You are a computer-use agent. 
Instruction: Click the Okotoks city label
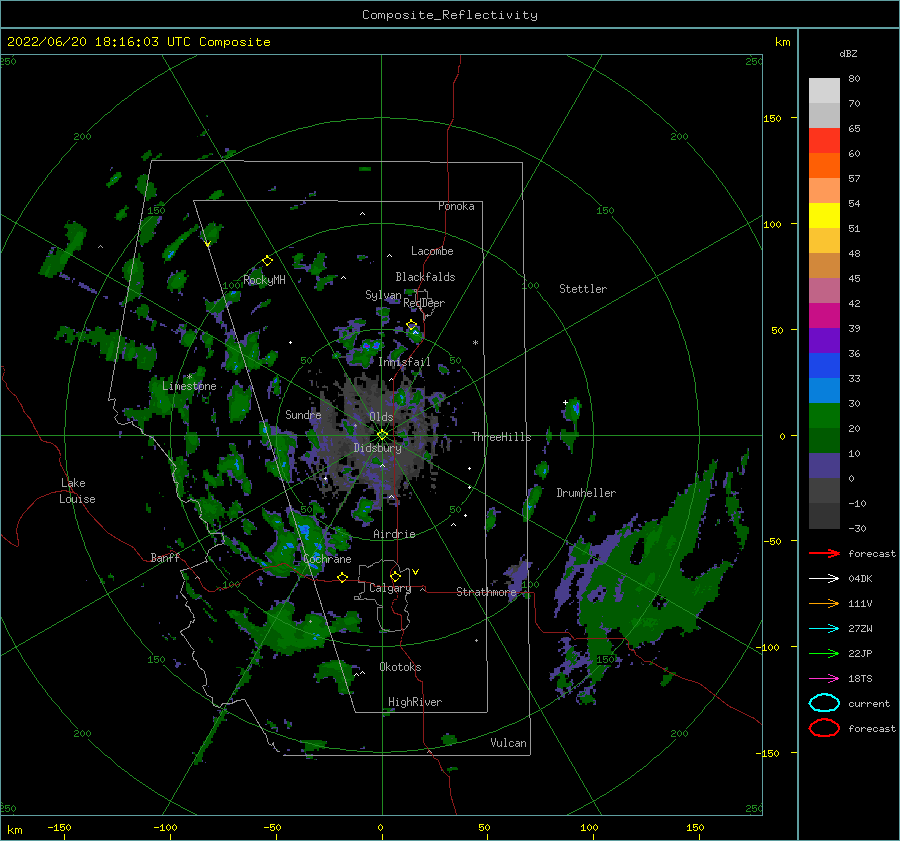[x=400, y=667]
